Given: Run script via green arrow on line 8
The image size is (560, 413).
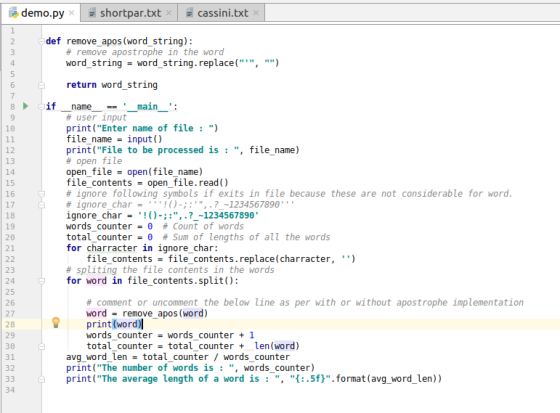Looking at the screenshot, I should pos(25,106).
